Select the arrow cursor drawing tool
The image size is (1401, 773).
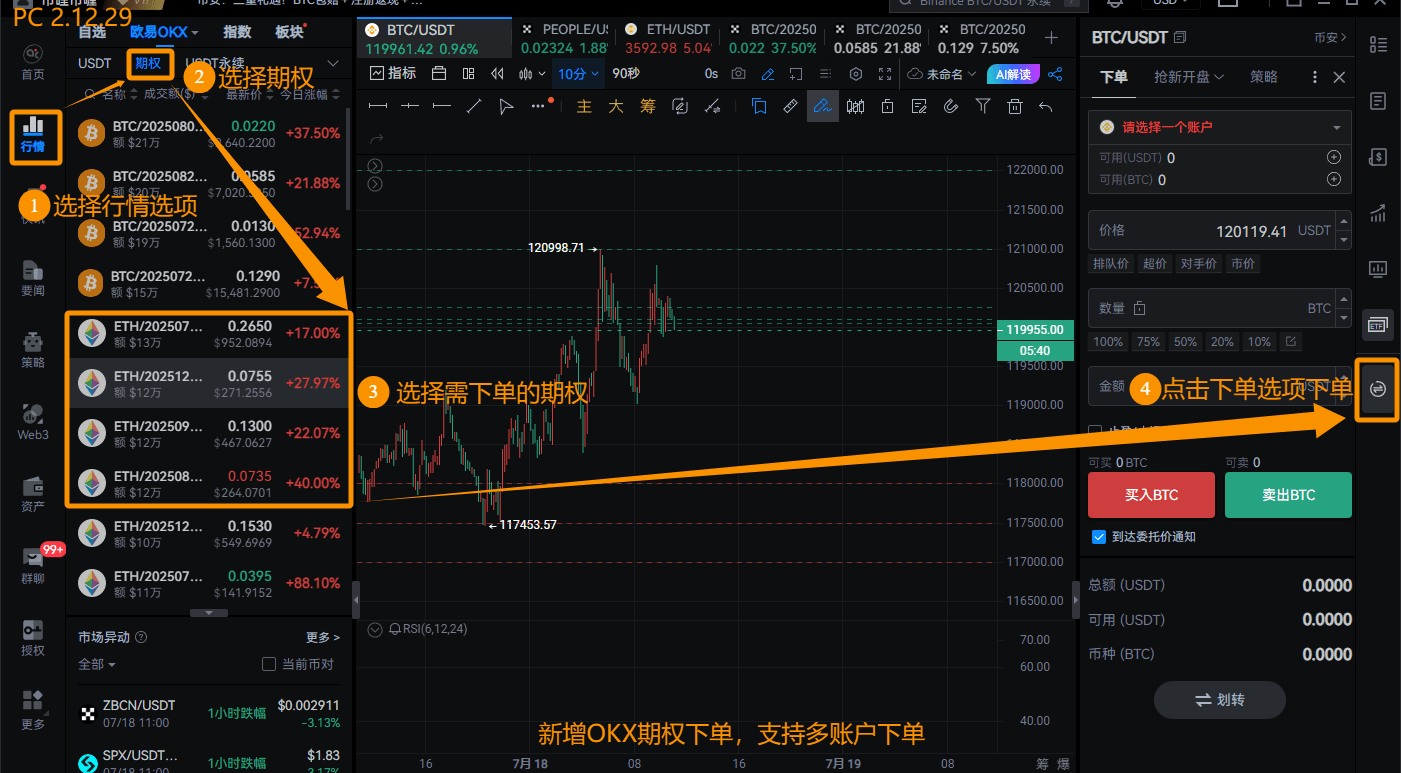click(x=506, y=105)
